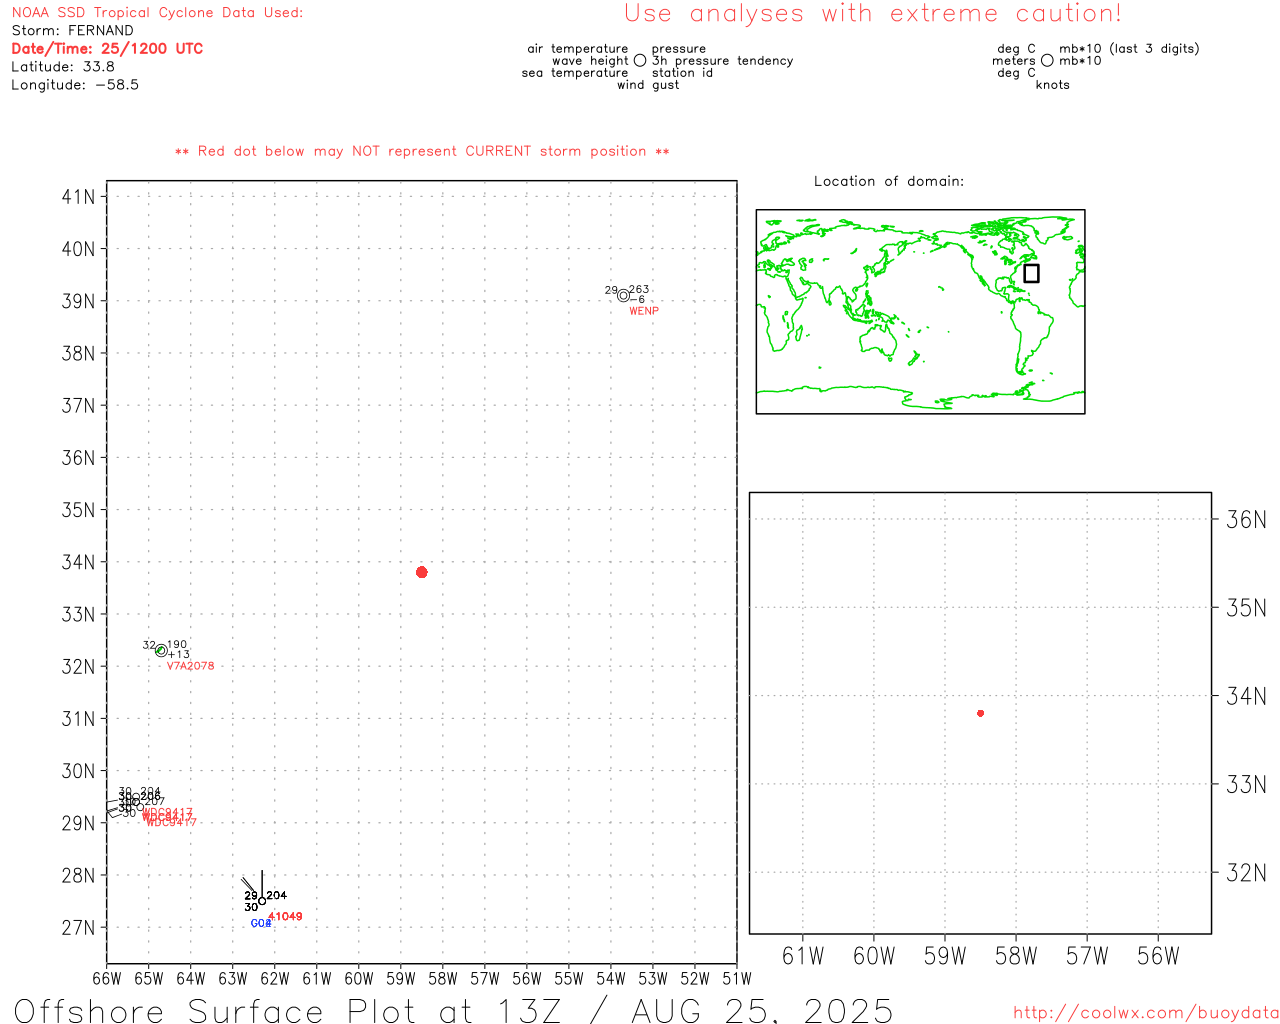
Task: Click the 'Latitude: 33.8' text
Action: pyautogui.click(x=63, y=67)
